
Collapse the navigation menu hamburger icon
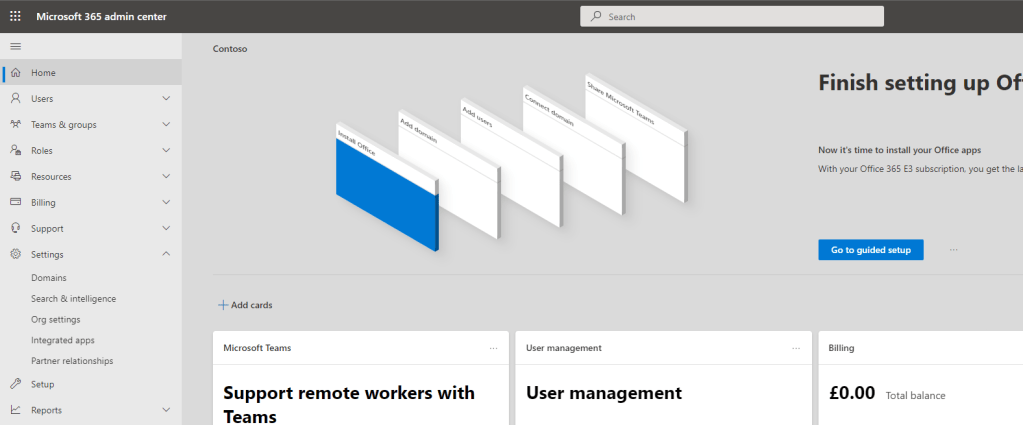pyautogui.click(x=15, y=47)
